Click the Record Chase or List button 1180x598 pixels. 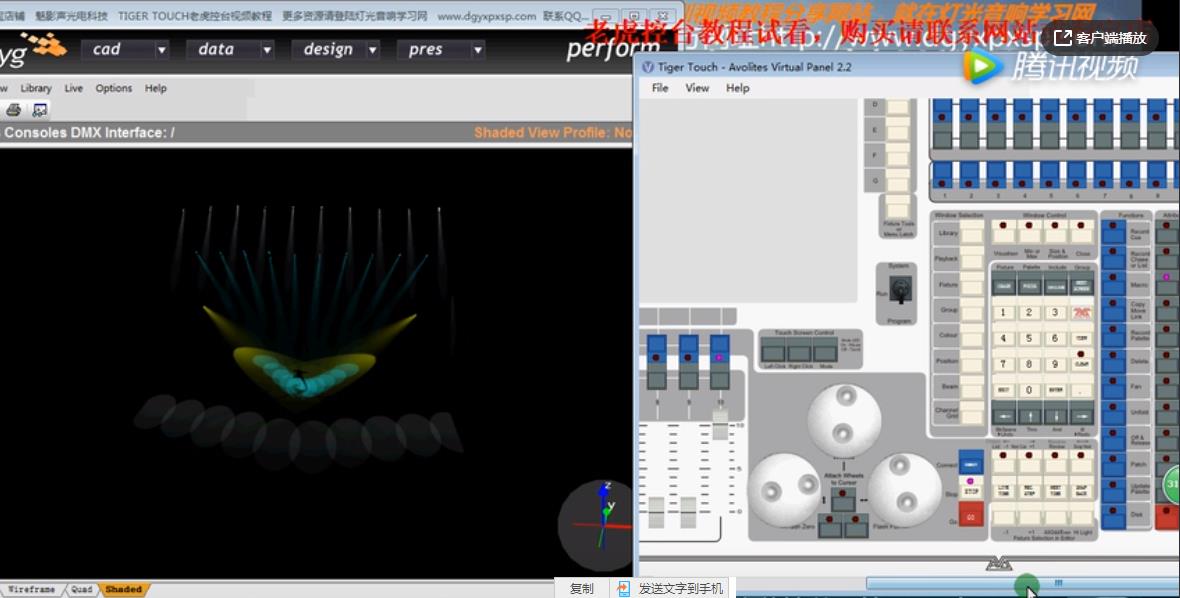click(x=1114, y=260)
